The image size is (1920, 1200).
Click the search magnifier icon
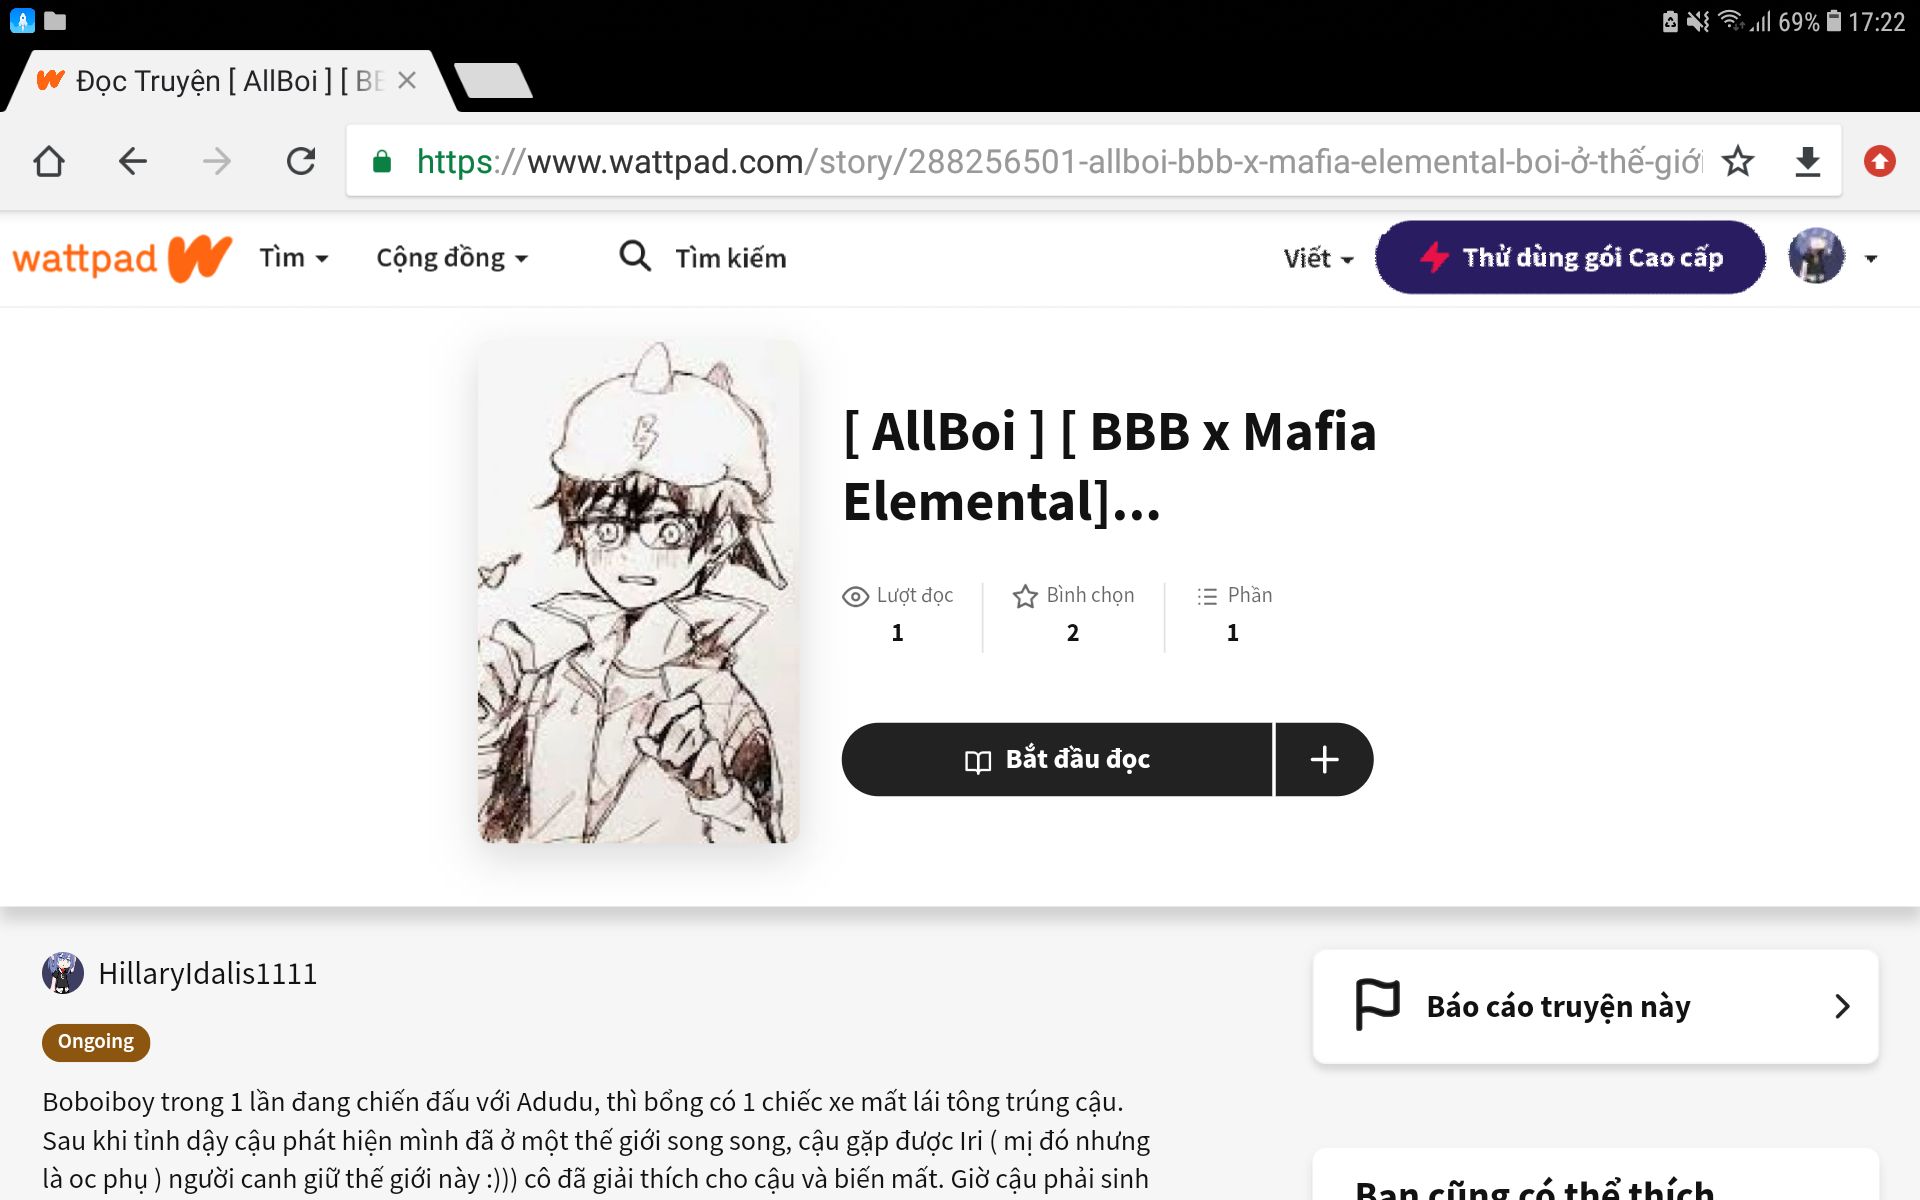(x=635, y=257)
